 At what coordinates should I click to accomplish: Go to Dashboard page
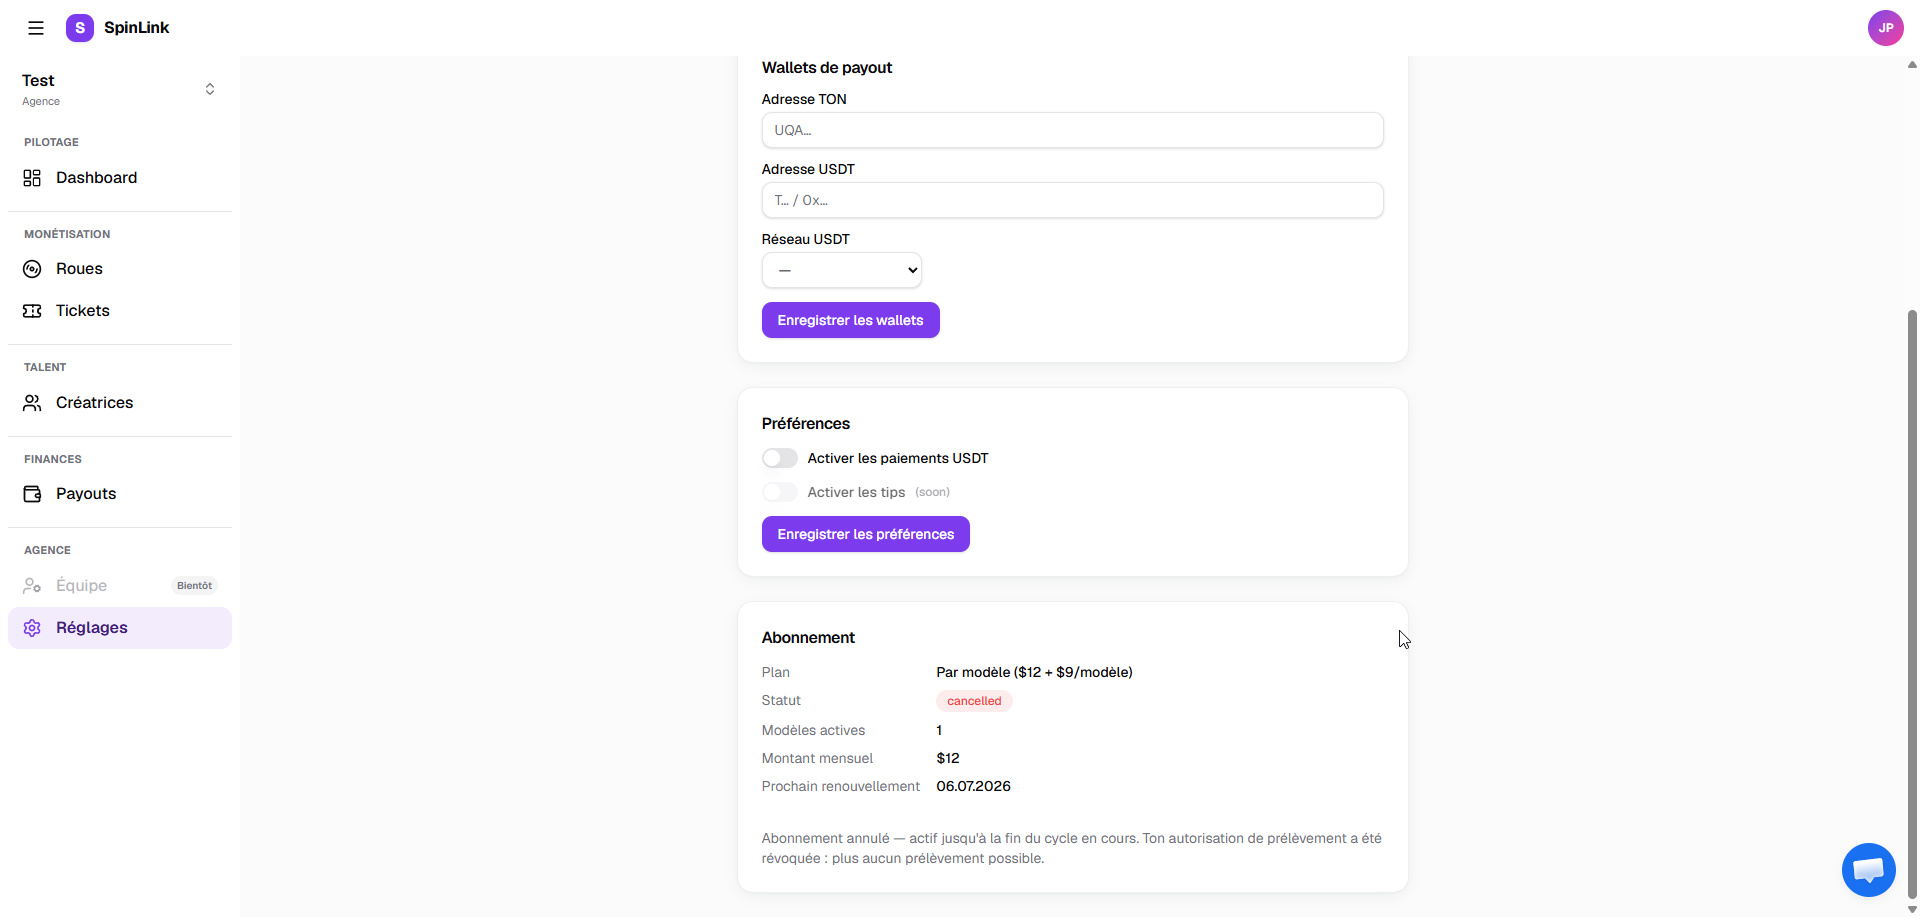click(x=120, y=178)
